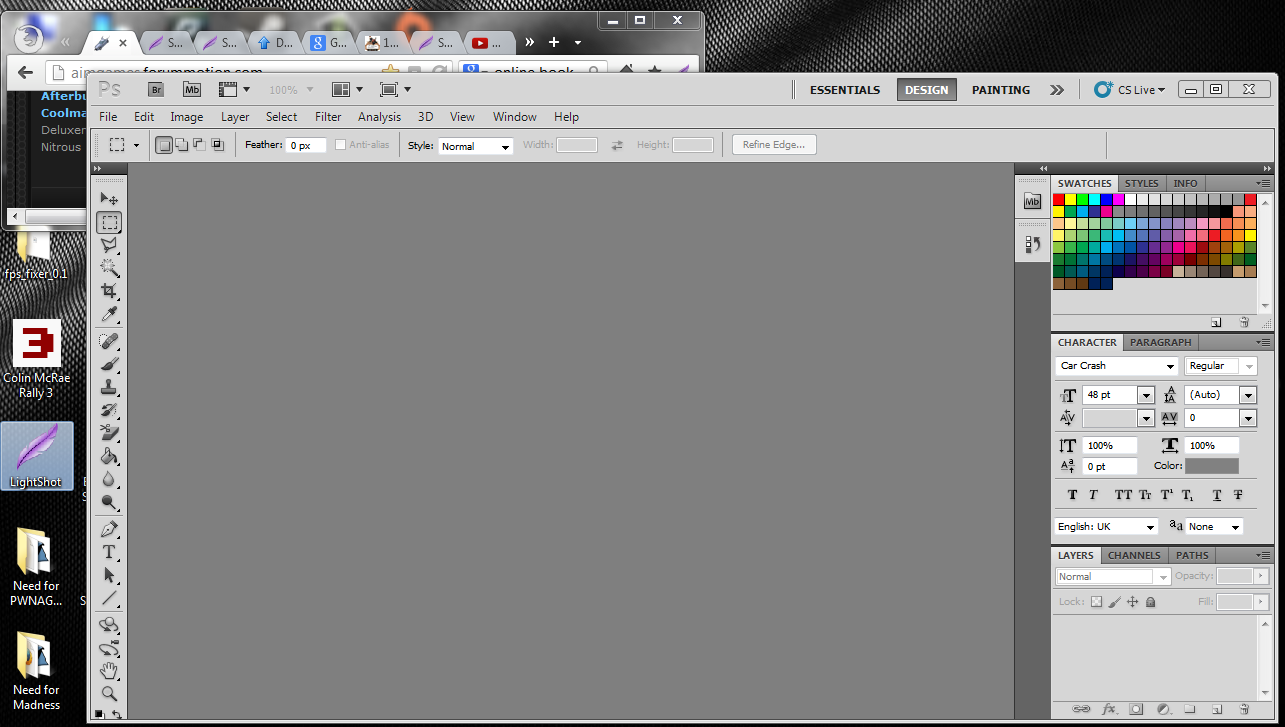Toggle Strikethrough text style button
Screen dimensions: 1285x727
(x=1238, y=495)
